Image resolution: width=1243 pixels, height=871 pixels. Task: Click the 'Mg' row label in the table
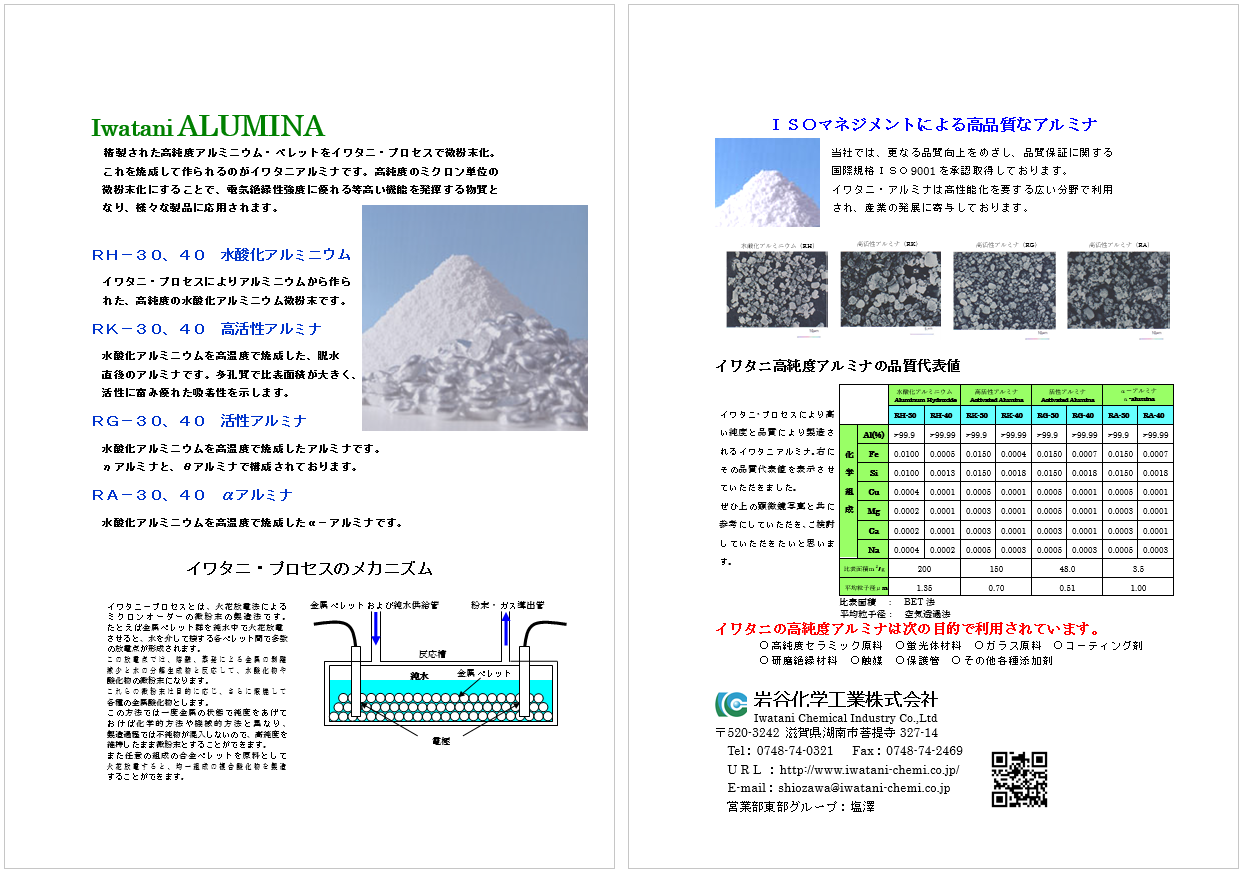pyautogui.click(x=873, y=511)
